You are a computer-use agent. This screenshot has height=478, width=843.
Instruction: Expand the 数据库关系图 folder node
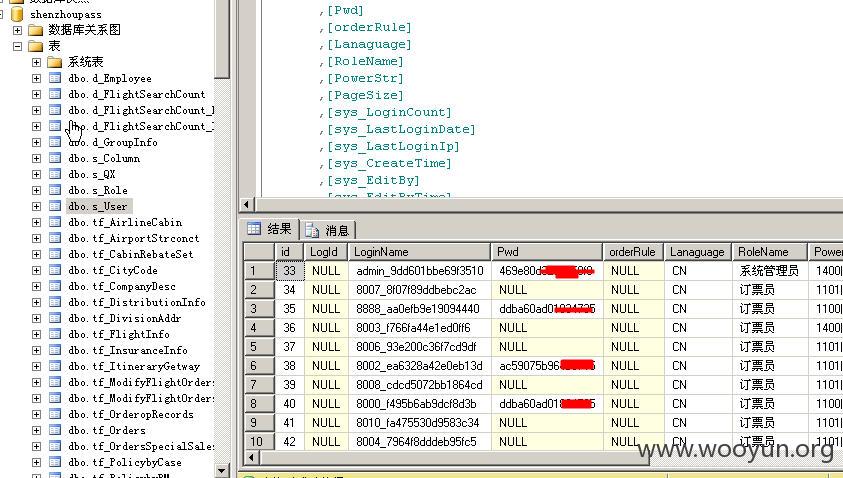coord(18,30)
